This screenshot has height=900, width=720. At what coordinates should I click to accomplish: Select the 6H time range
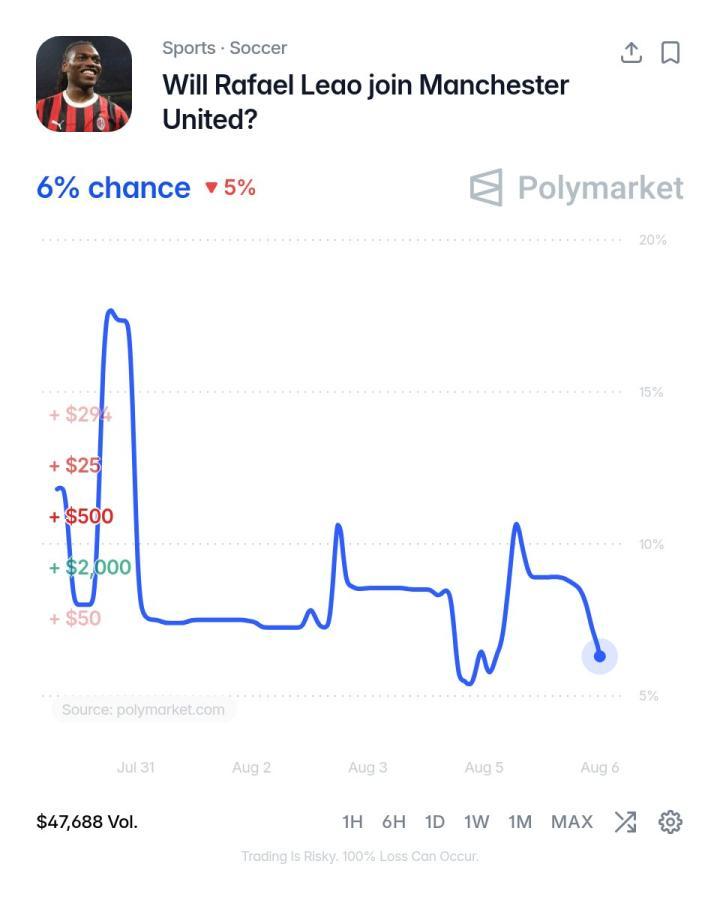pos(394,822)
